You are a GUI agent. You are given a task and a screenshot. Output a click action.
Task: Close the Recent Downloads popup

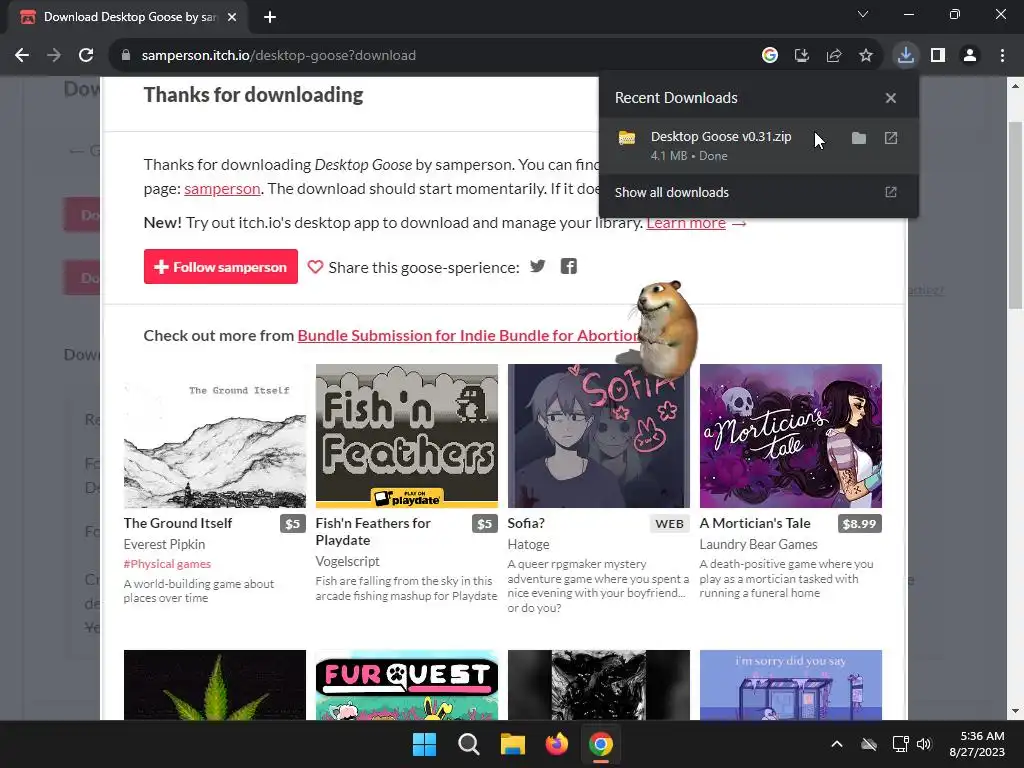891,98
